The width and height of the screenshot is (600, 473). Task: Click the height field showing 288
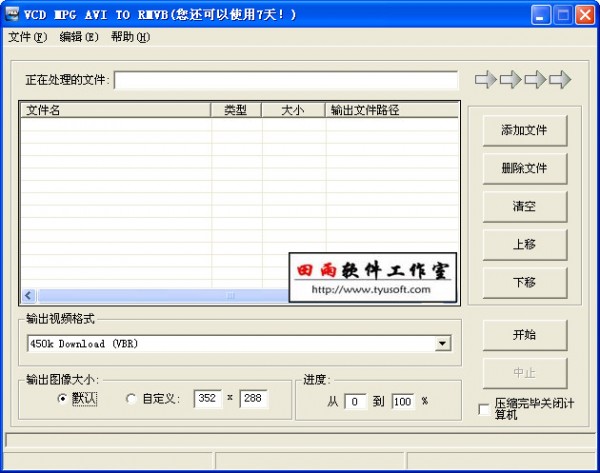point(253,398)
